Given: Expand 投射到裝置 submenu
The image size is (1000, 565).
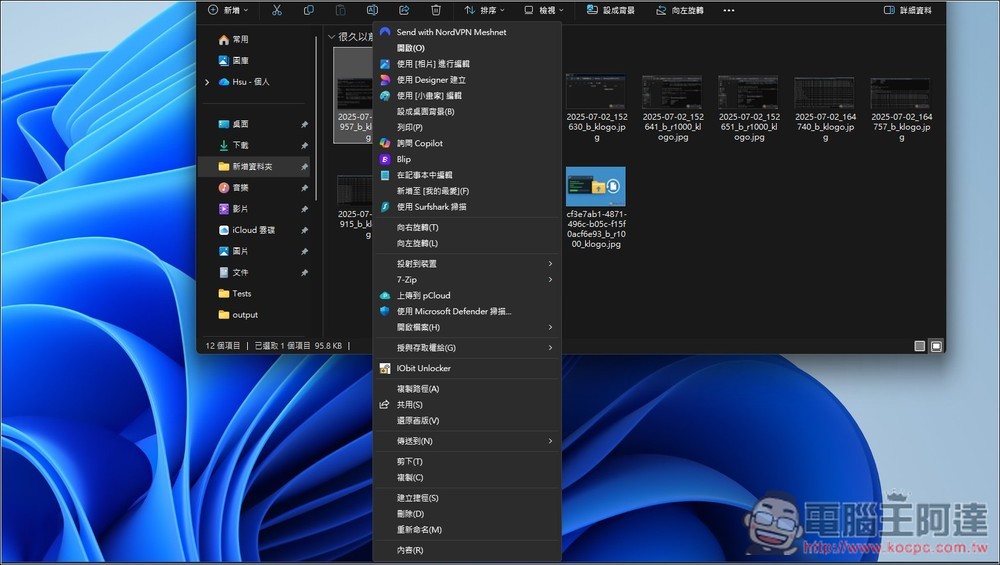Looking at the screenshot, I should click(x=467, y=263).
